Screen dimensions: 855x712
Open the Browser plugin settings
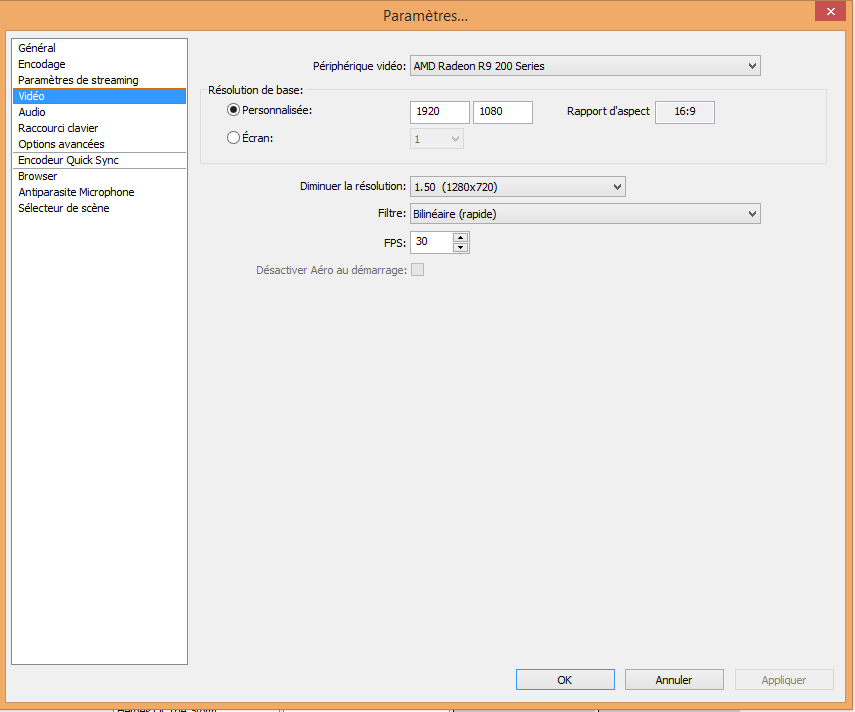pyautogui.click(x=99, y=176)
